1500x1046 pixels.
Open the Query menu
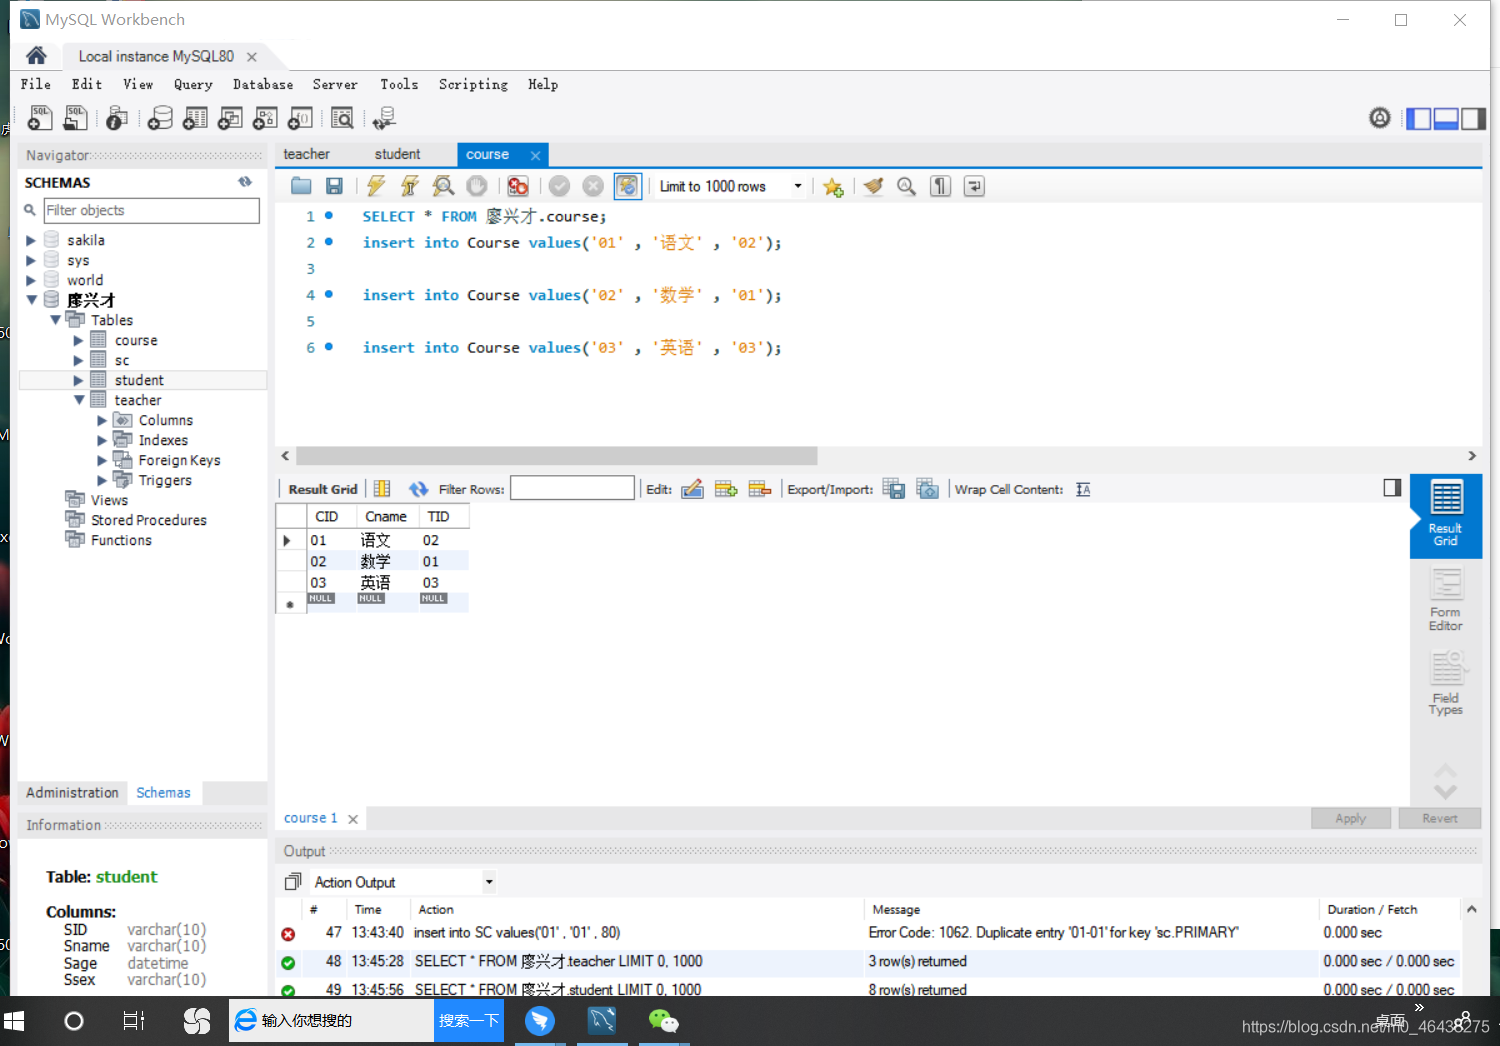(x=193, y=85)
